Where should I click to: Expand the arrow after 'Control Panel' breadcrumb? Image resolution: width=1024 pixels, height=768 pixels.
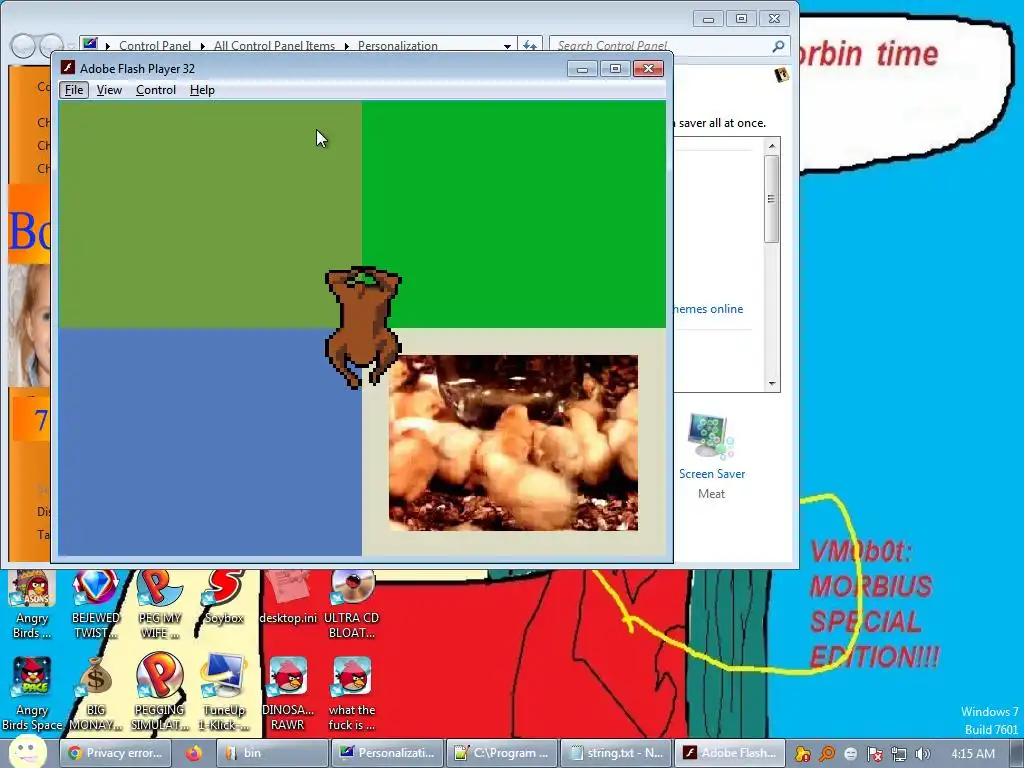tap(202, 46)
